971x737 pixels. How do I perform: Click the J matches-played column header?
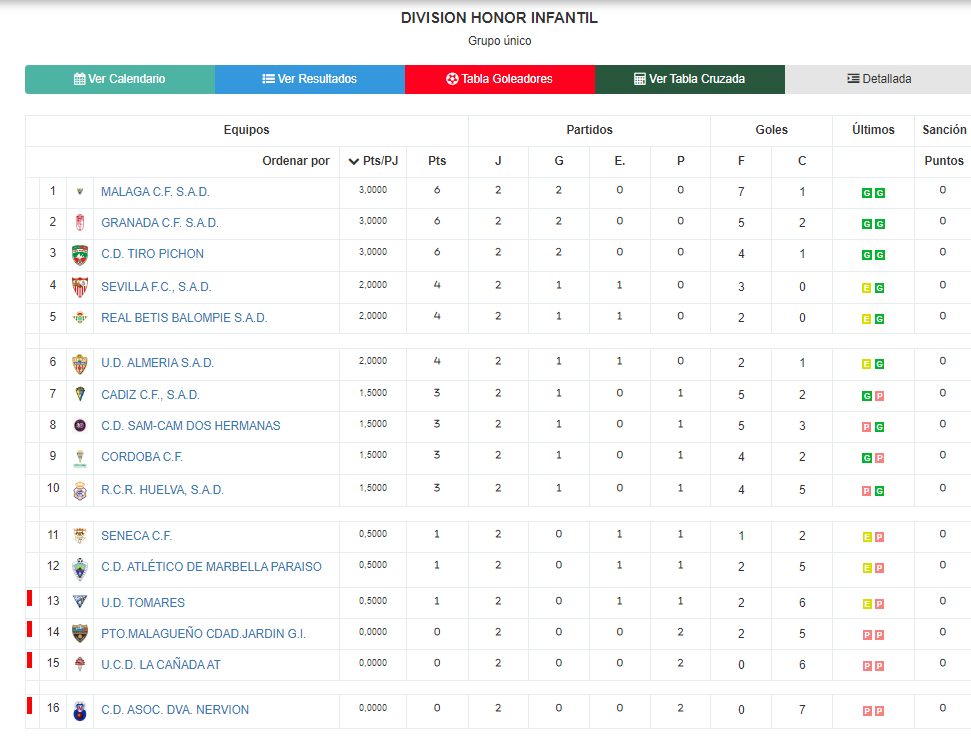click(498, 161)
